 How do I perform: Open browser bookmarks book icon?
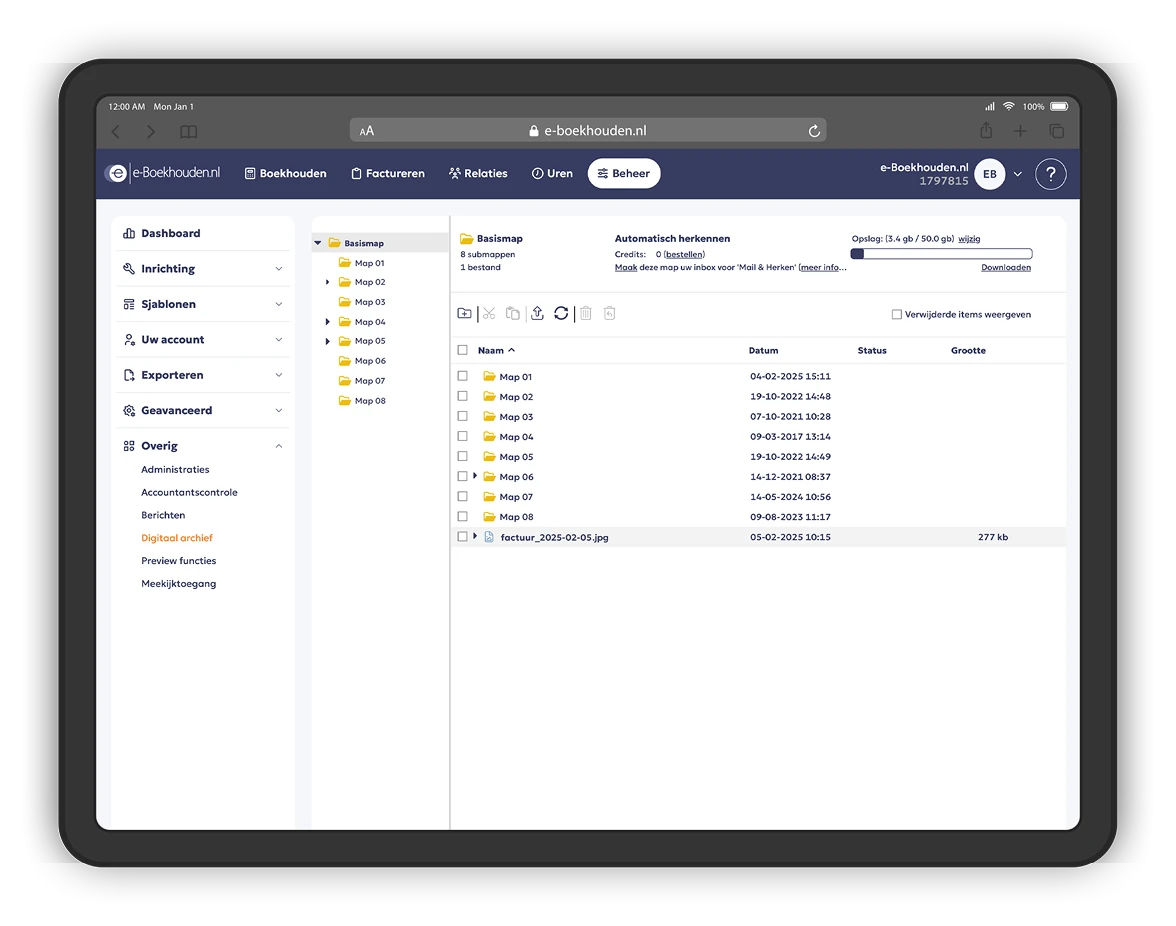(188, 132)
